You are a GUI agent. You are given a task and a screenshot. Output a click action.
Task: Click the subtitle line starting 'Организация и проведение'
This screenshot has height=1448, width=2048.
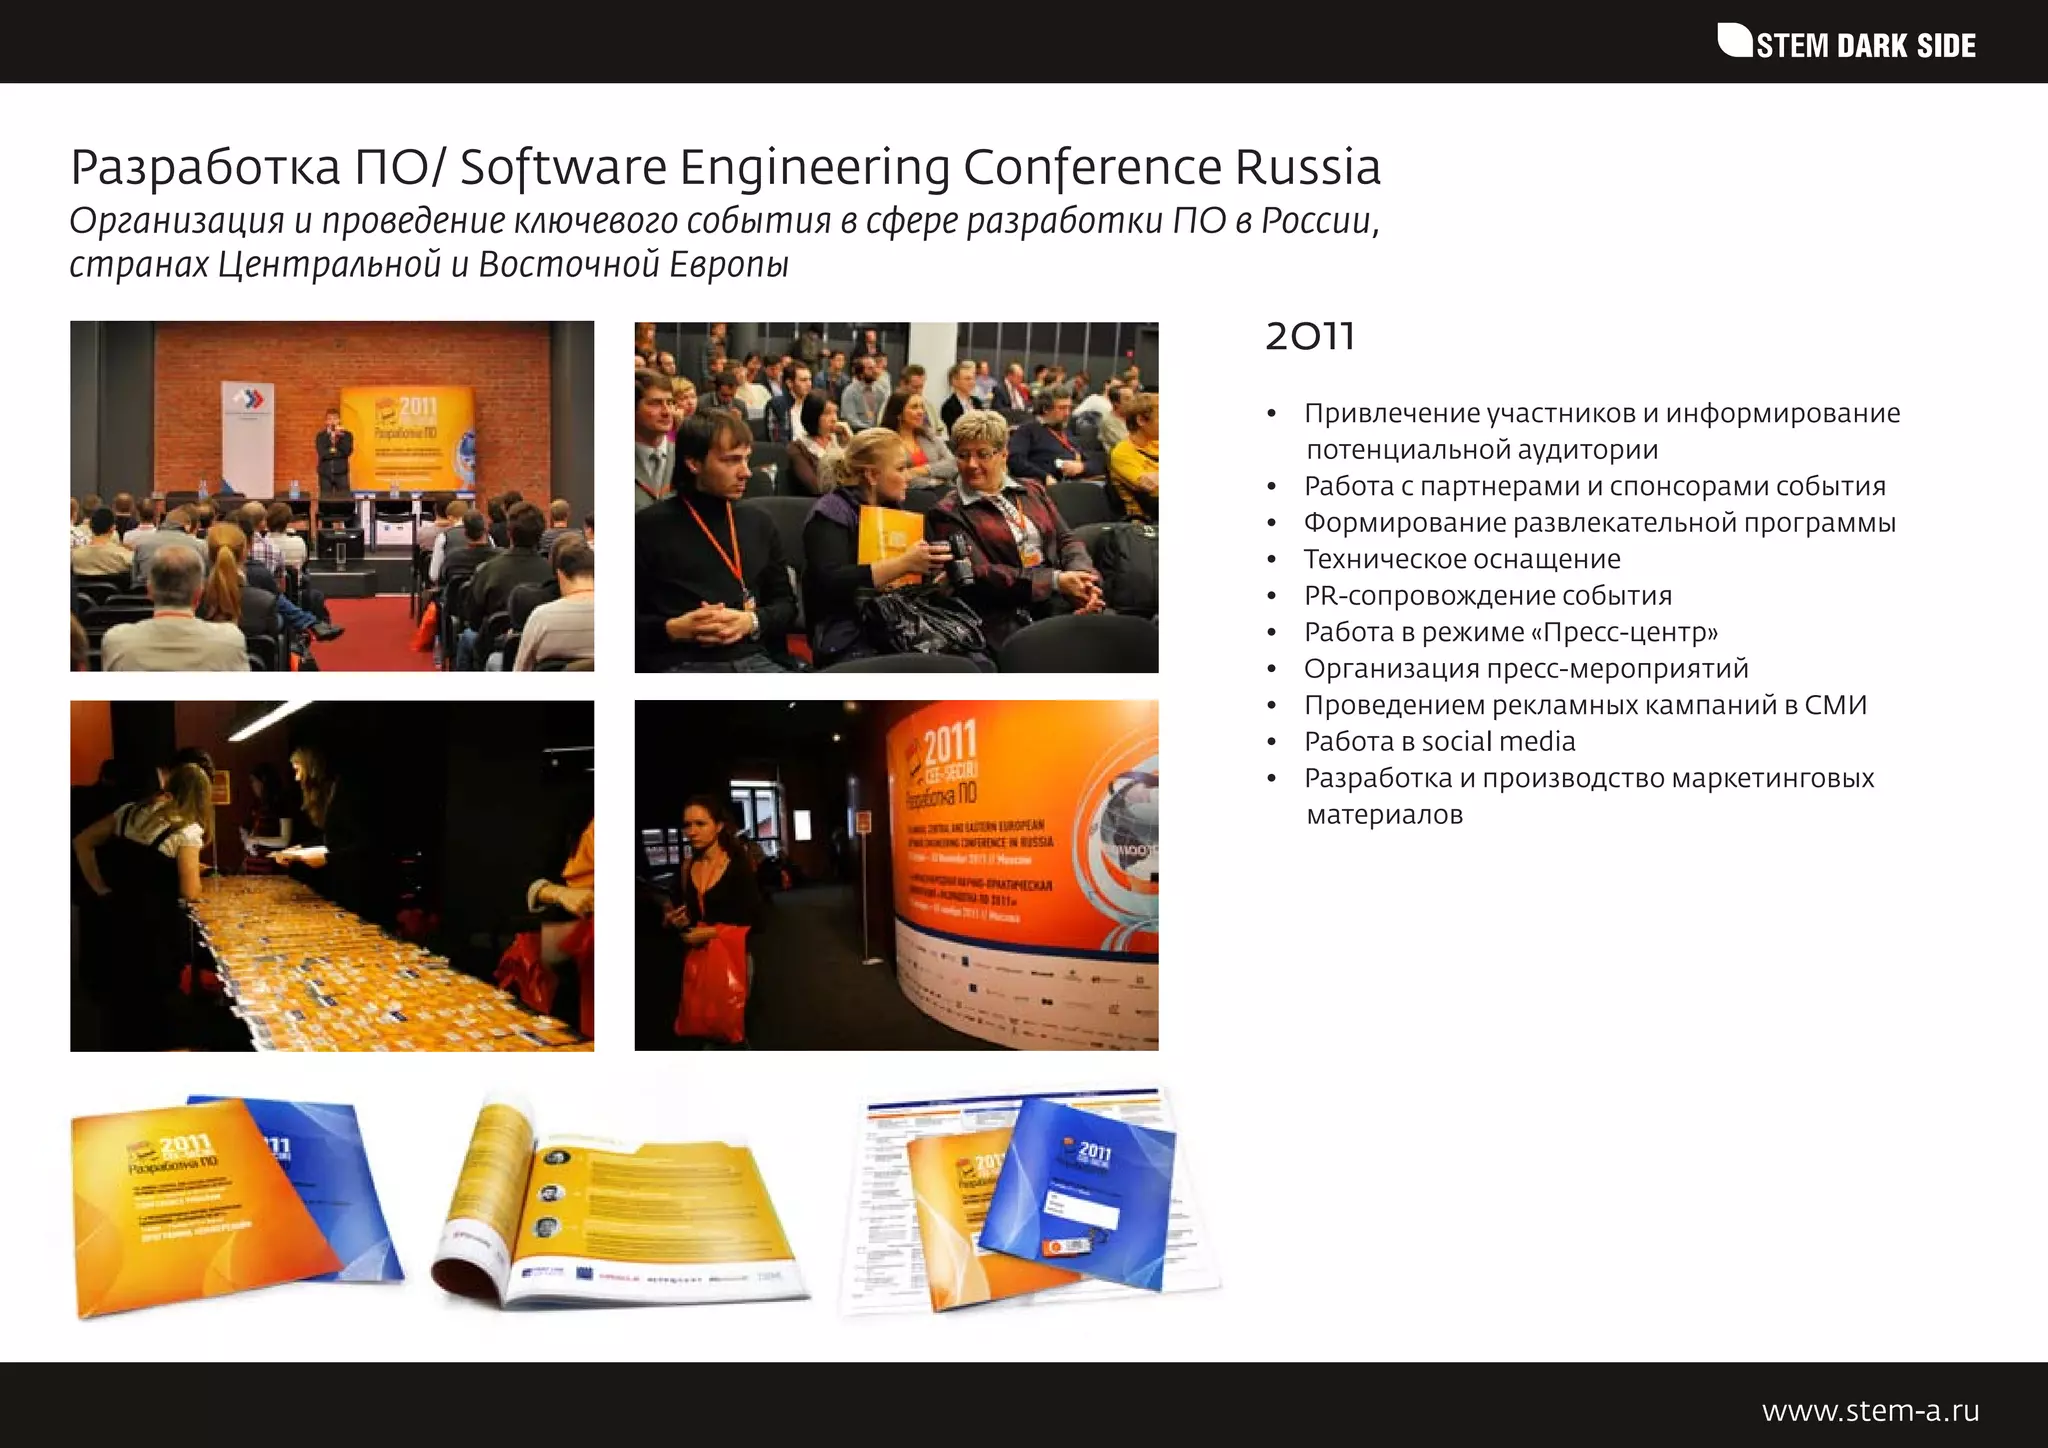click(724, 221)
